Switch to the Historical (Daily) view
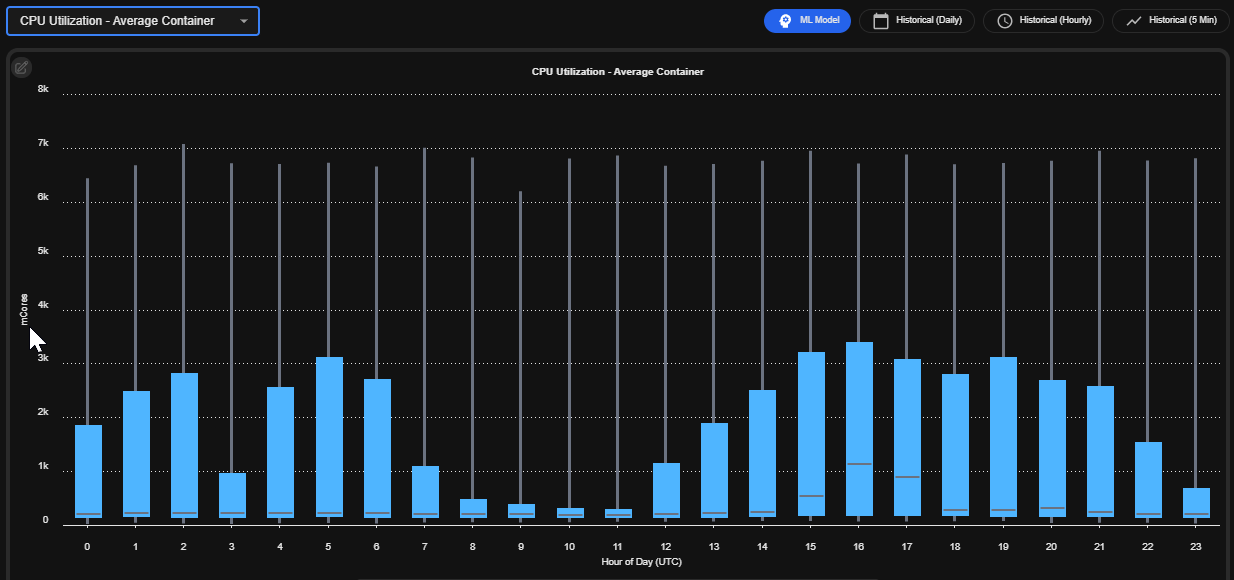The width and height of the screenshot is (1234, 580). pyautogui.click(x=917, y=21)
